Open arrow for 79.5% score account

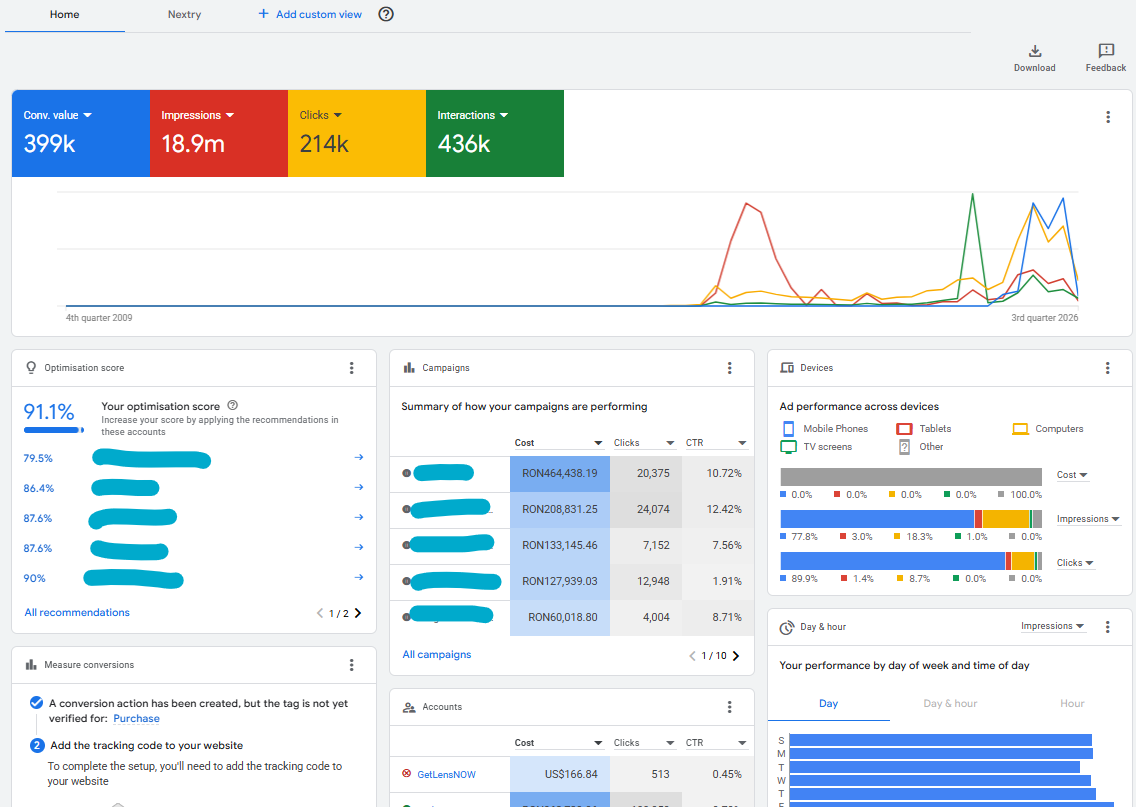click(359, 458)
